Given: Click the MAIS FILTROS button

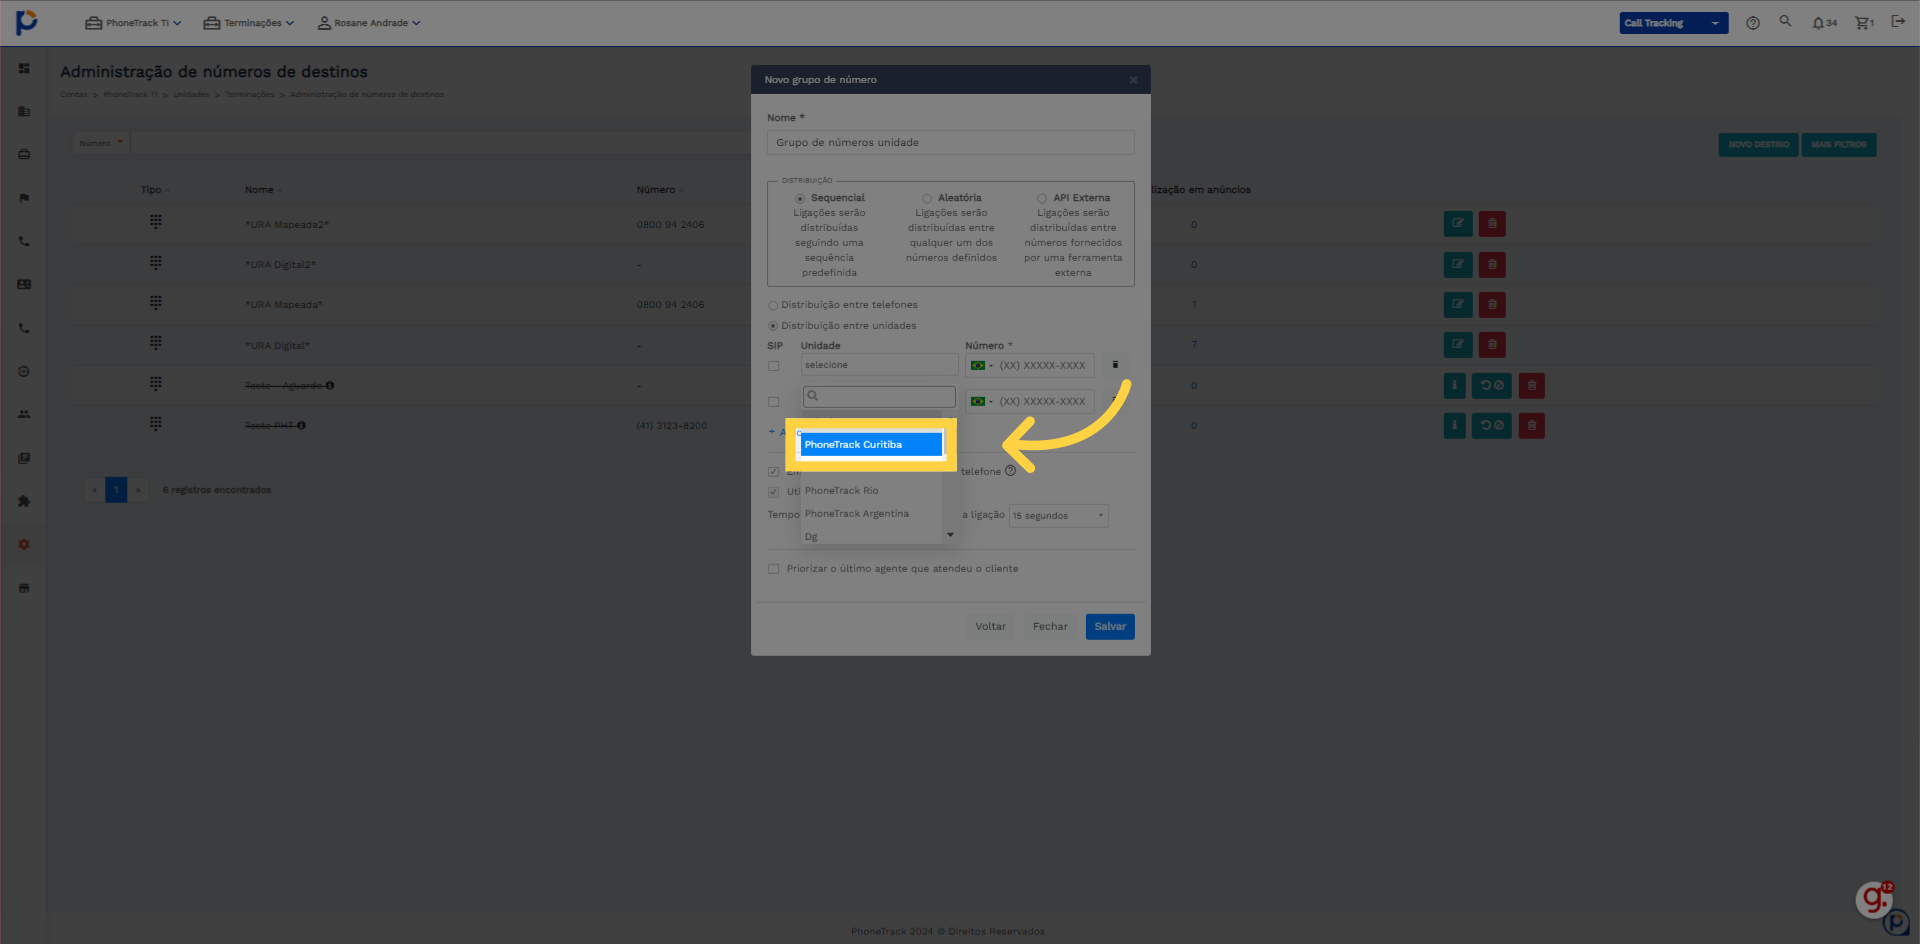Looking at the screenshot, I should [1838, 145].
